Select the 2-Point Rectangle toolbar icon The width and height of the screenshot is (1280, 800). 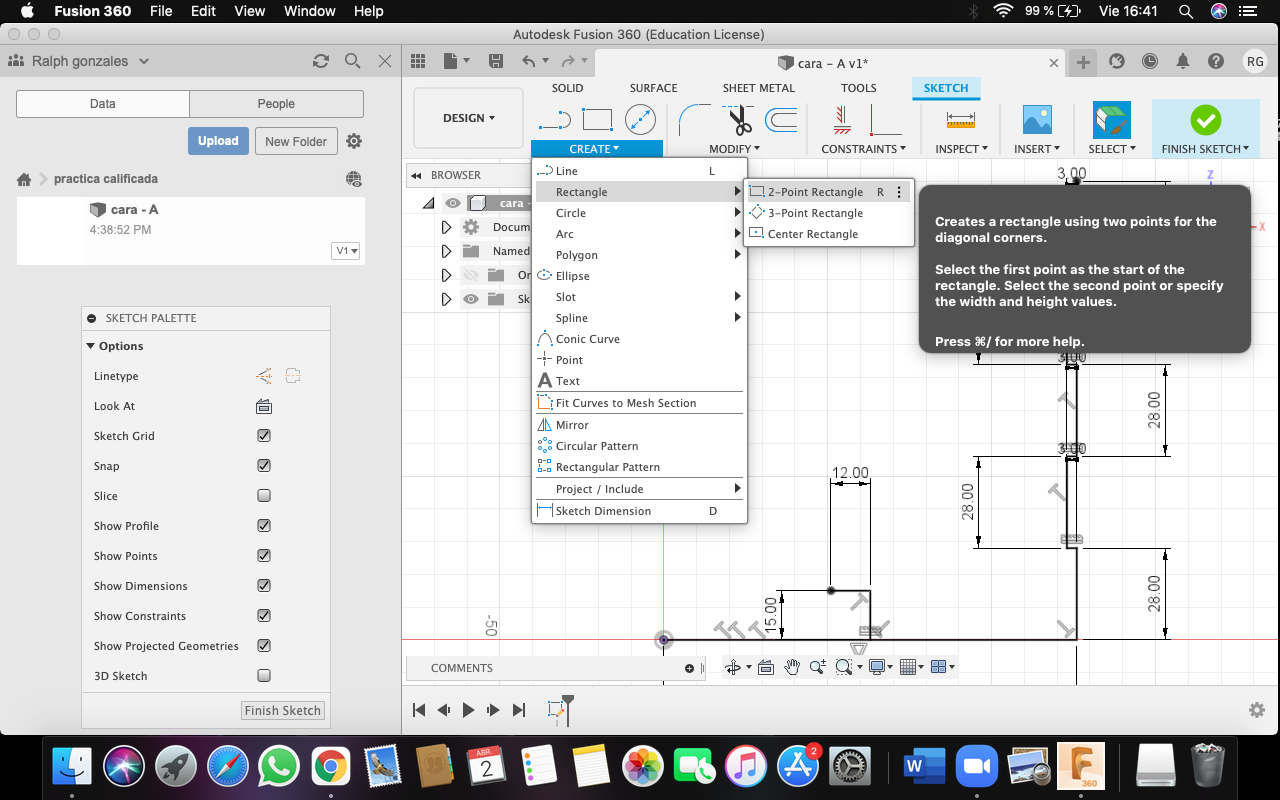(x=597, y=120)
